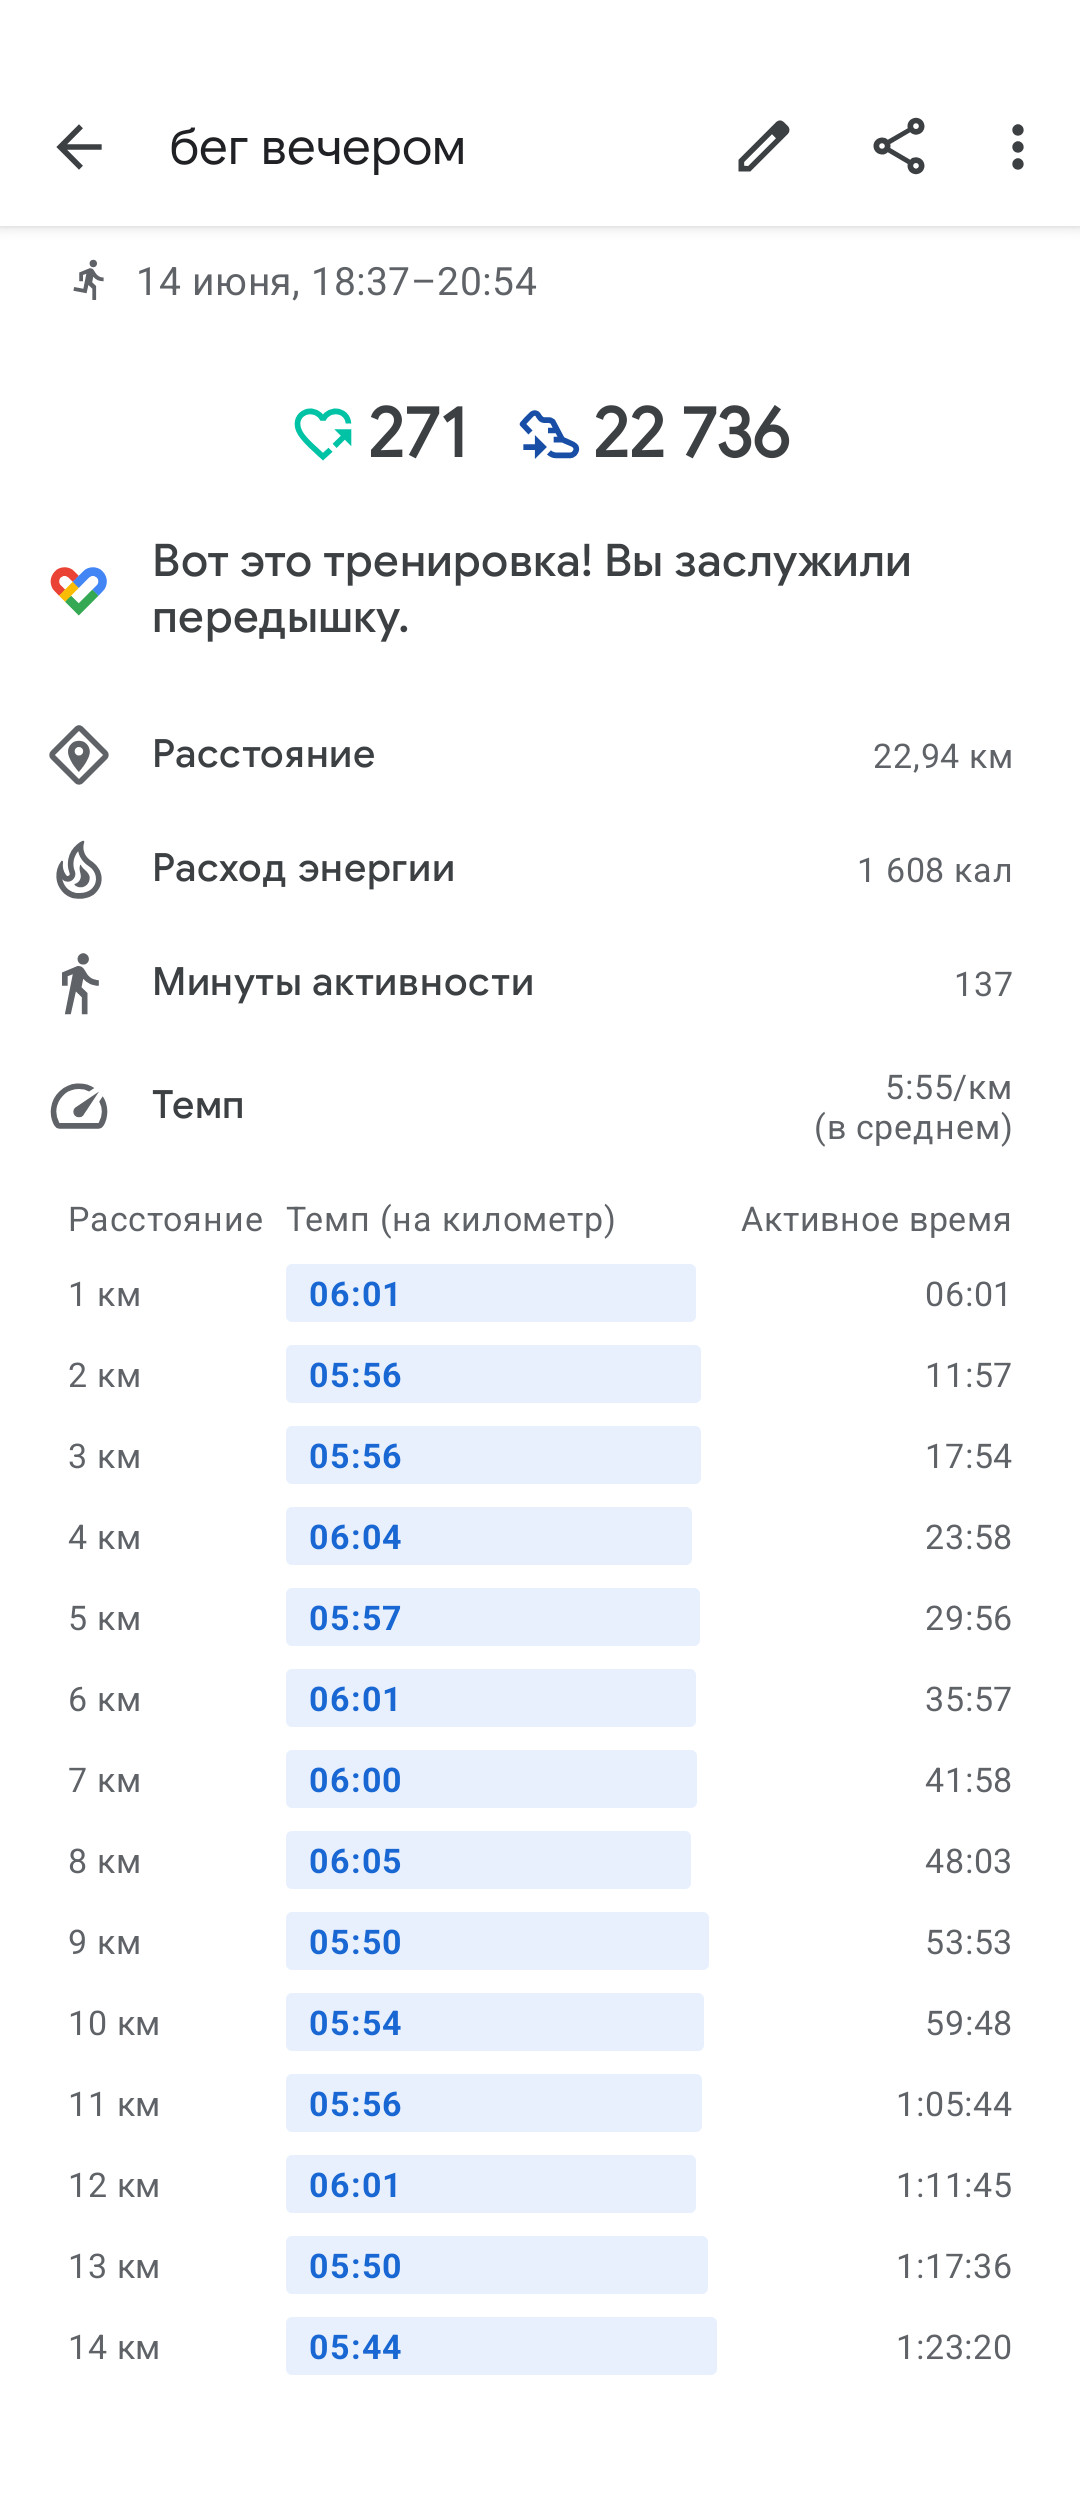The height and width of the screenshot is (2520, 1080).
Task: Tap the Google Fit heart logo
Action: [x=79, y=590]
